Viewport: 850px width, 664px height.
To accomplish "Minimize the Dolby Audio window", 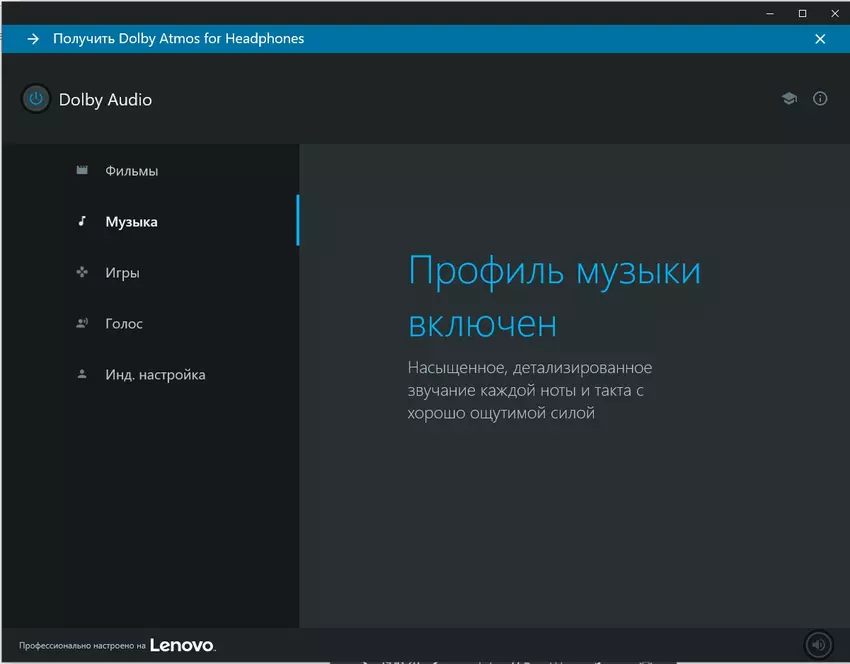I will click(771, 13).
